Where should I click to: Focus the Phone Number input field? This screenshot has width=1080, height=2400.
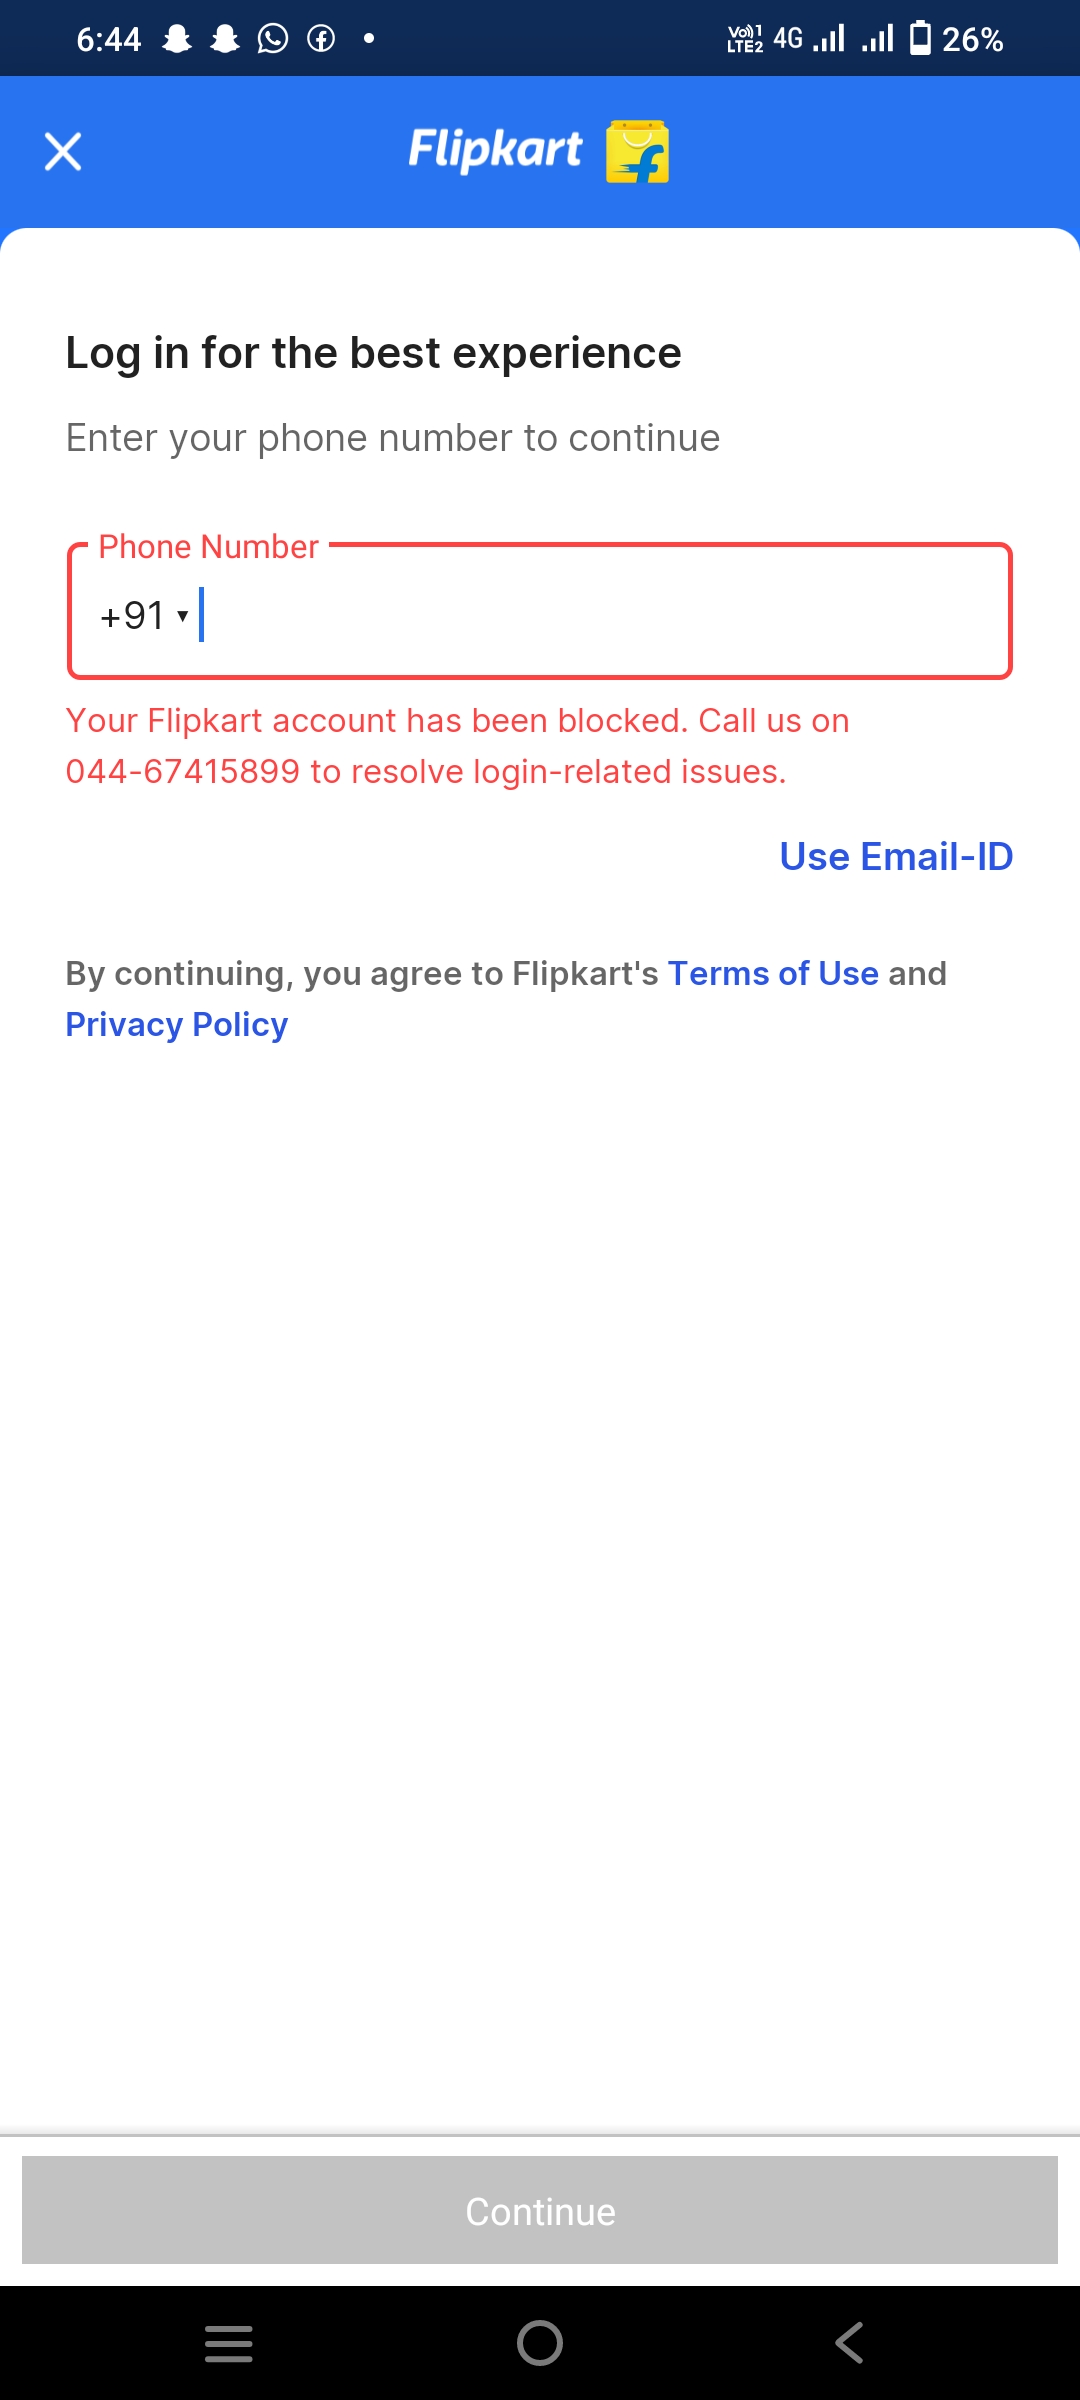point(600,613)
